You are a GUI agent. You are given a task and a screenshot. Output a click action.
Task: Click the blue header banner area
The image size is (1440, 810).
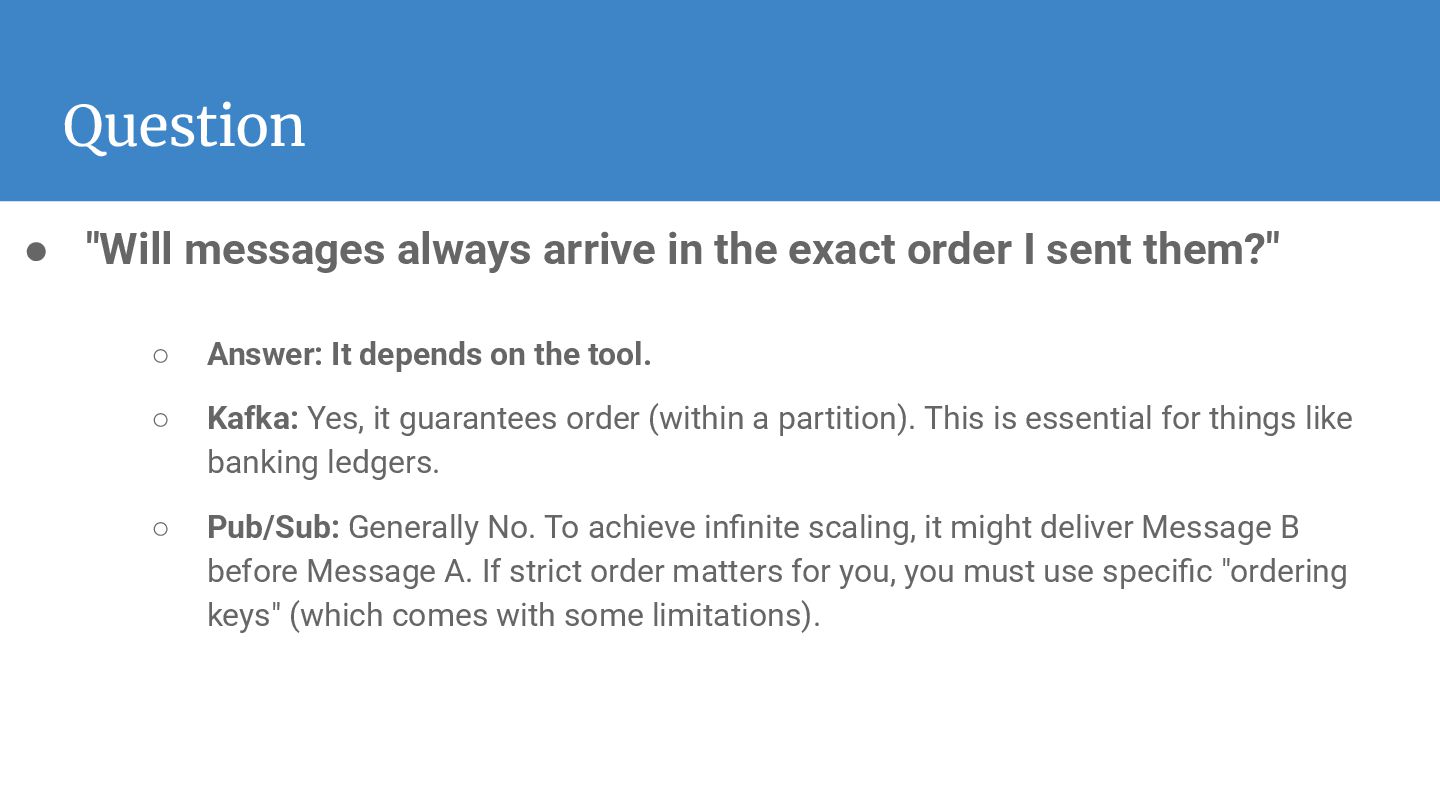tap(720, 100)
